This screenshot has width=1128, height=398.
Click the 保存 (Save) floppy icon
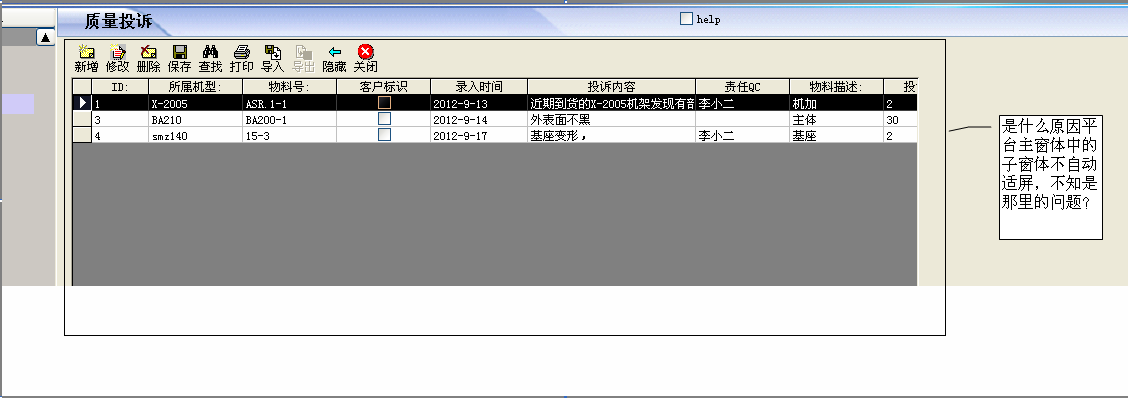coord(180,52)
